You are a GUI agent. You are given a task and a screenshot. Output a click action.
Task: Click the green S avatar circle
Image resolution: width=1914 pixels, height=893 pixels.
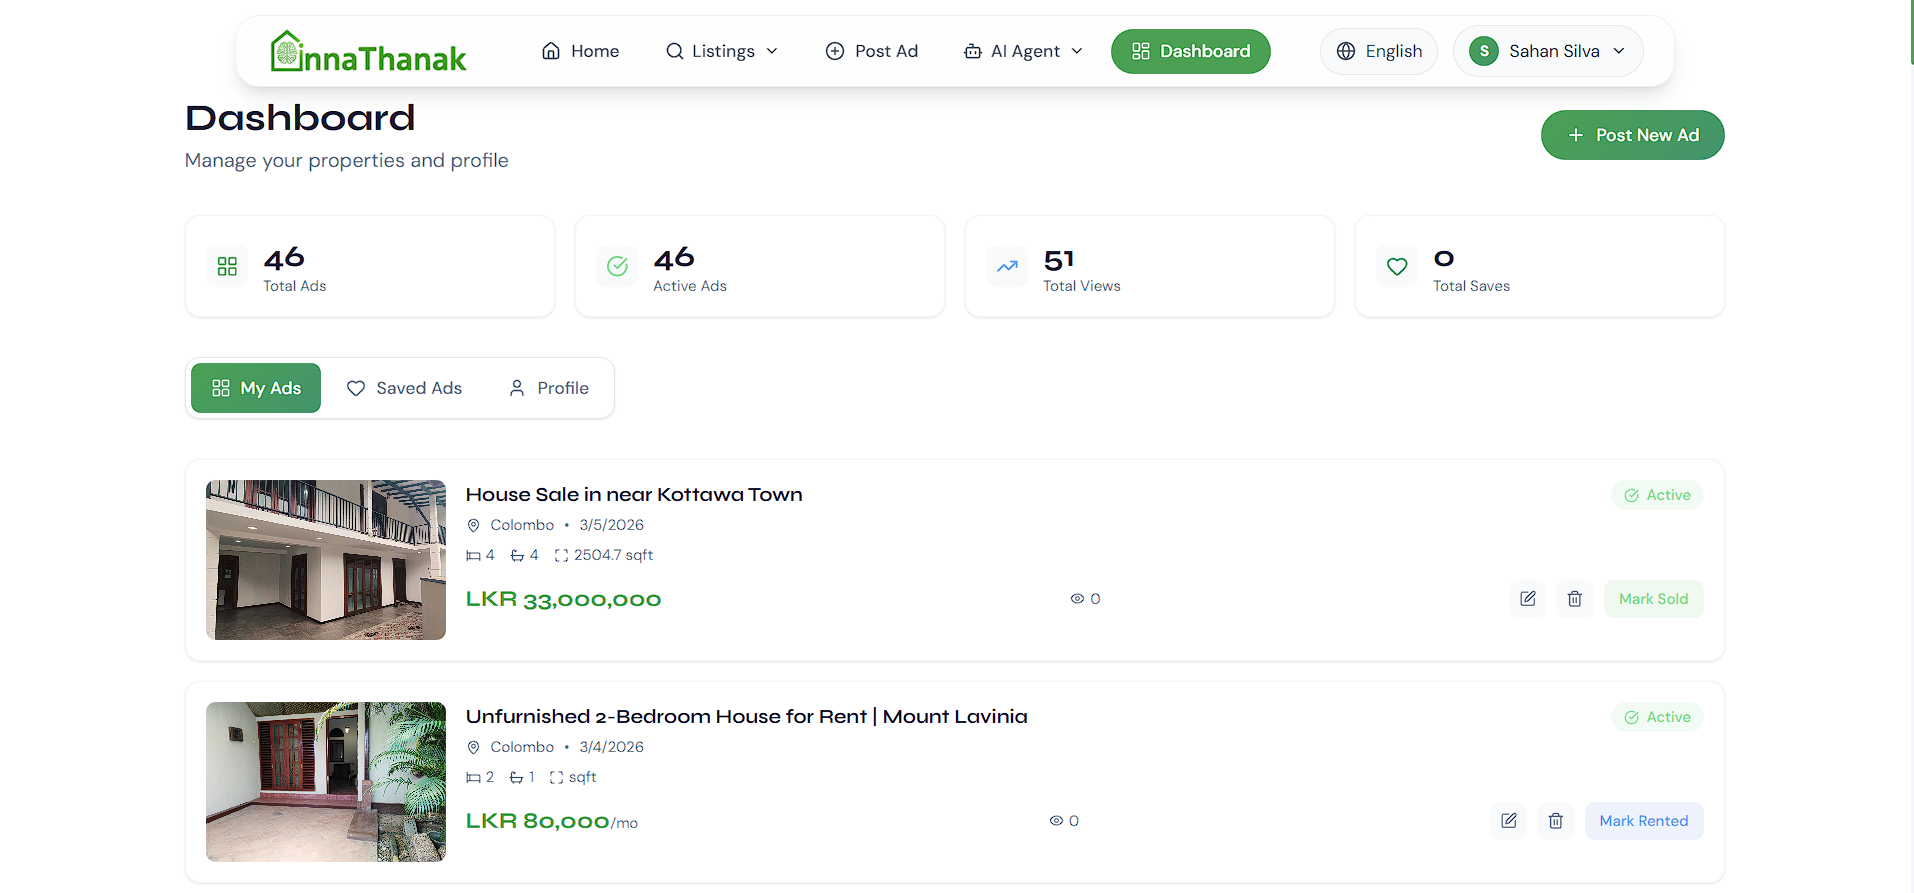pos(1483,50)
